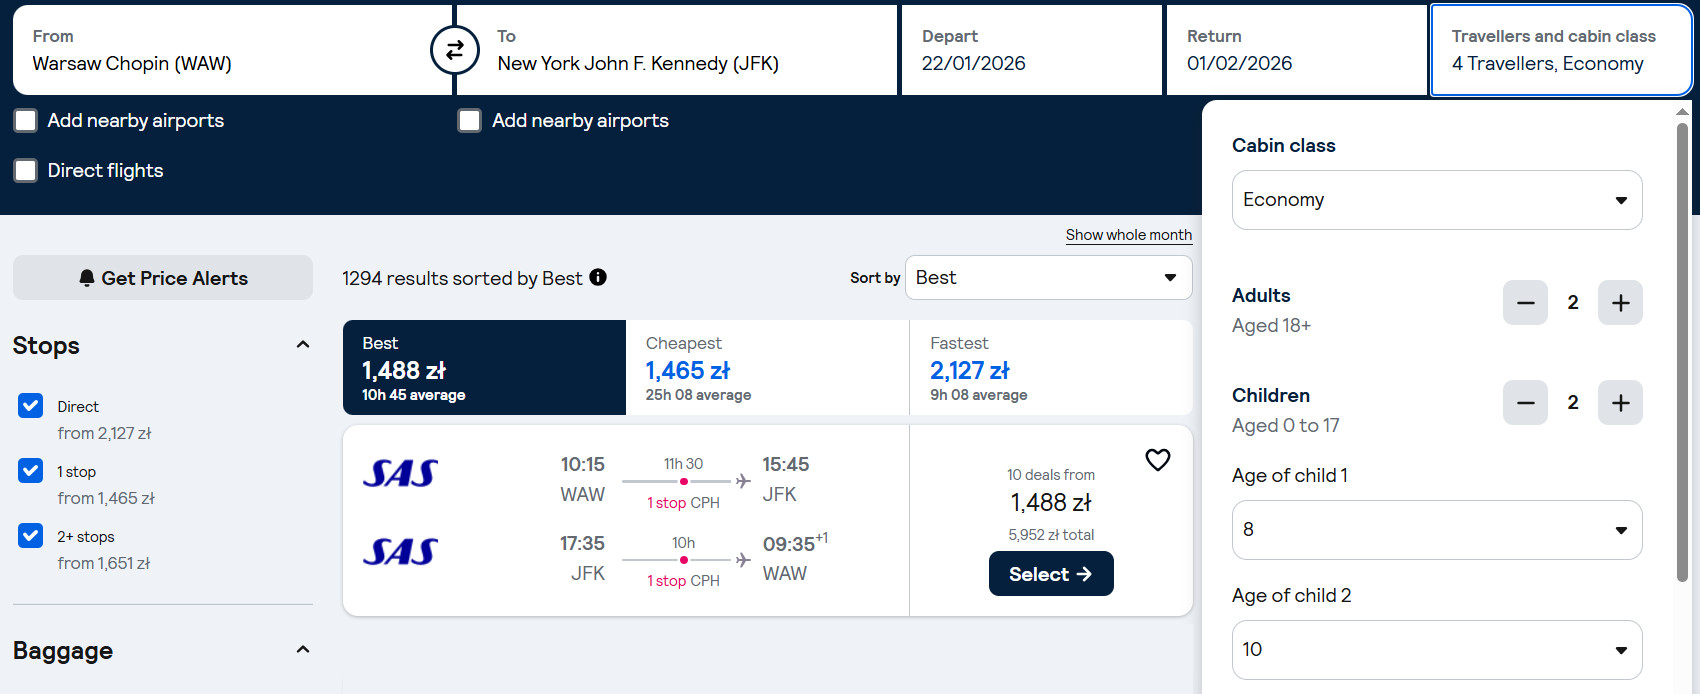The image size is (1700, 694).
Task: Click the travellers panel scrollbar
Action: [1682, 350]
